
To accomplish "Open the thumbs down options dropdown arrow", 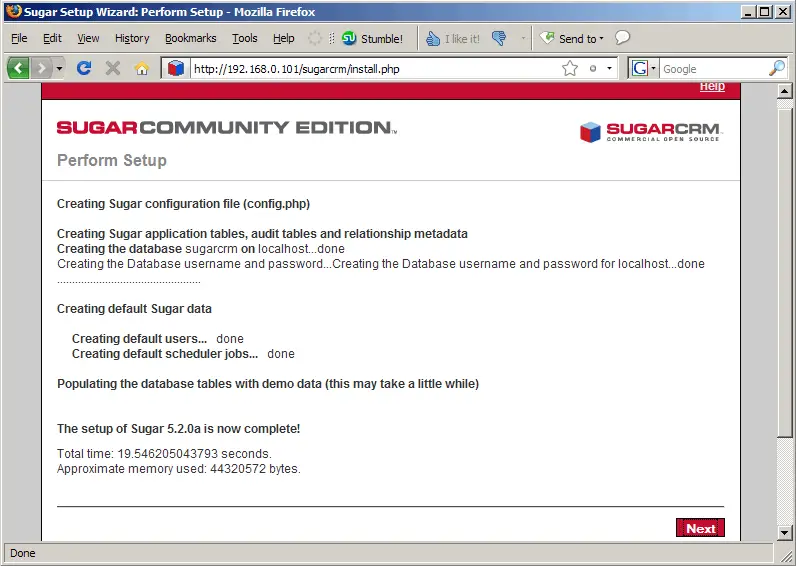I will pyautogui.click(x=523, y=39).
